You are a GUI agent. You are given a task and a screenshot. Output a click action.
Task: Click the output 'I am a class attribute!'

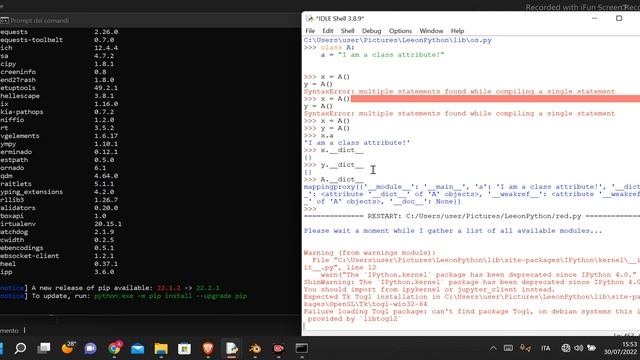coord(357,143)
